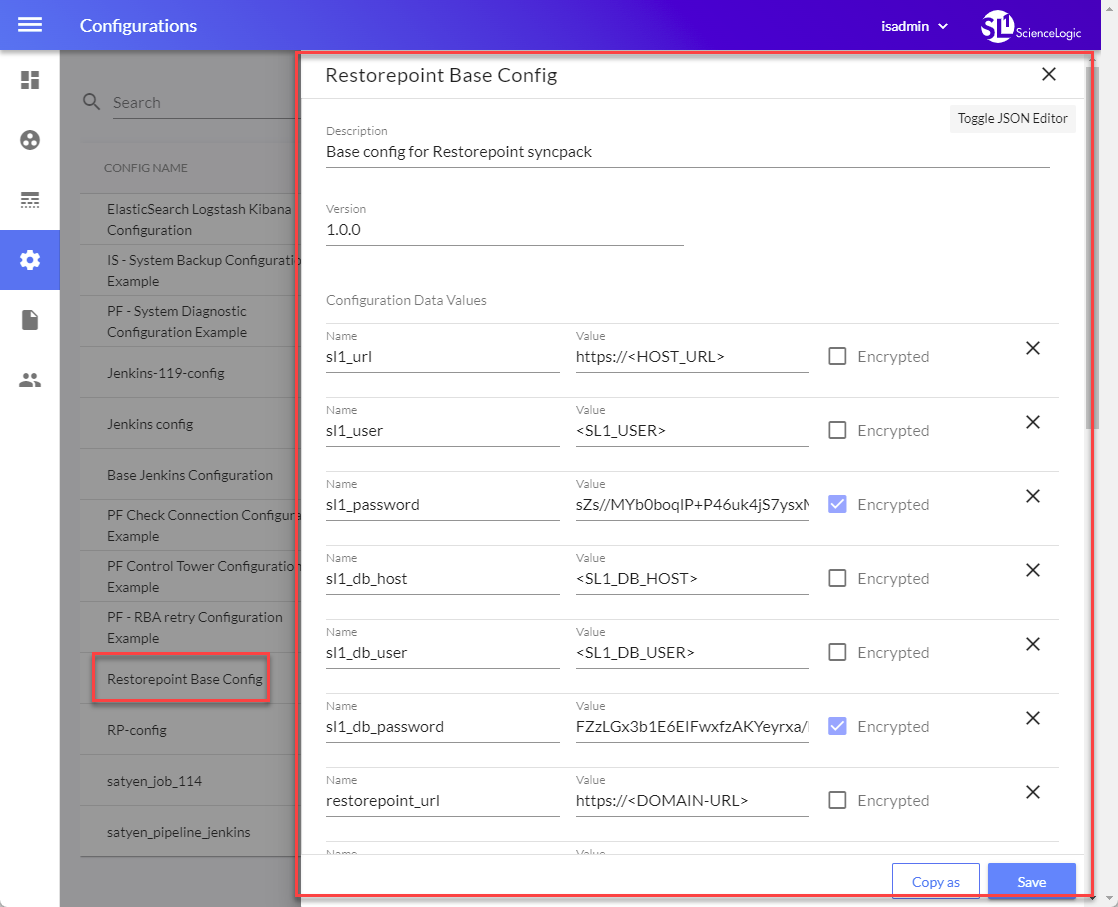Viewport: 1118px width, 907px height.
Task: Click Toggle JSON Editor
Action: [1012, 118]
